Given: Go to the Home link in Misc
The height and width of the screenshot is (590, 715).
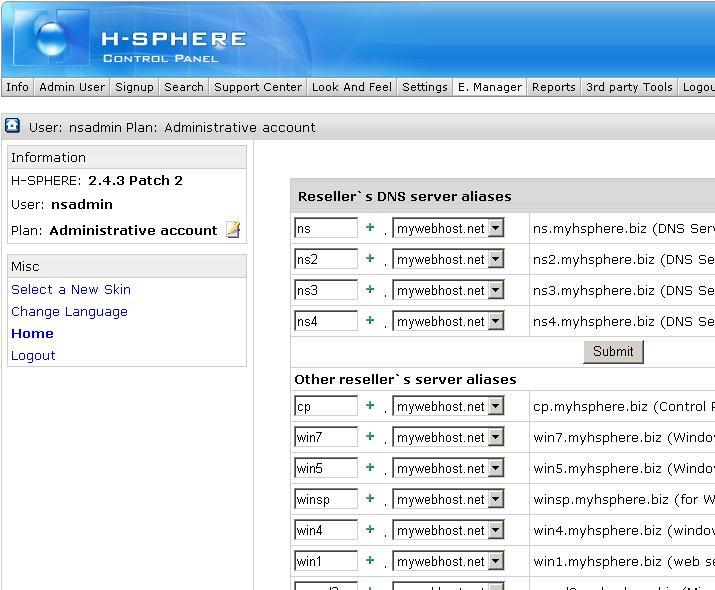Looking at the screenshot, I should click(32, 333).
